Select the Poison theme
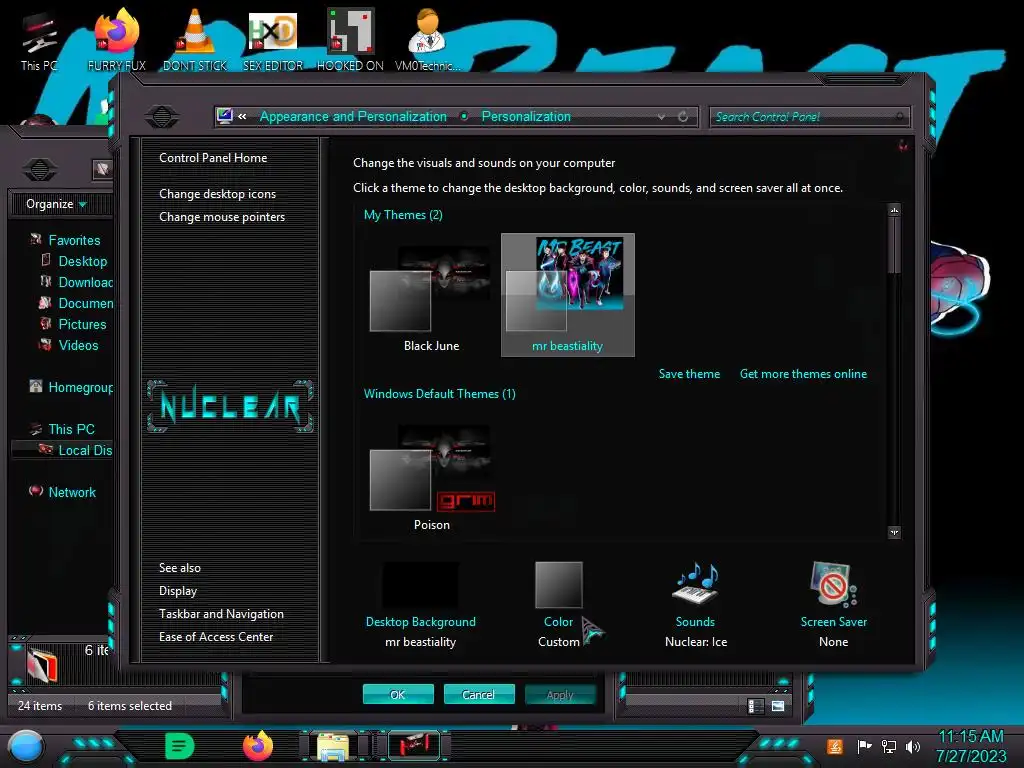Image resolution: width=1024 pixels, height=768 pixels. [x=431, y=477]
